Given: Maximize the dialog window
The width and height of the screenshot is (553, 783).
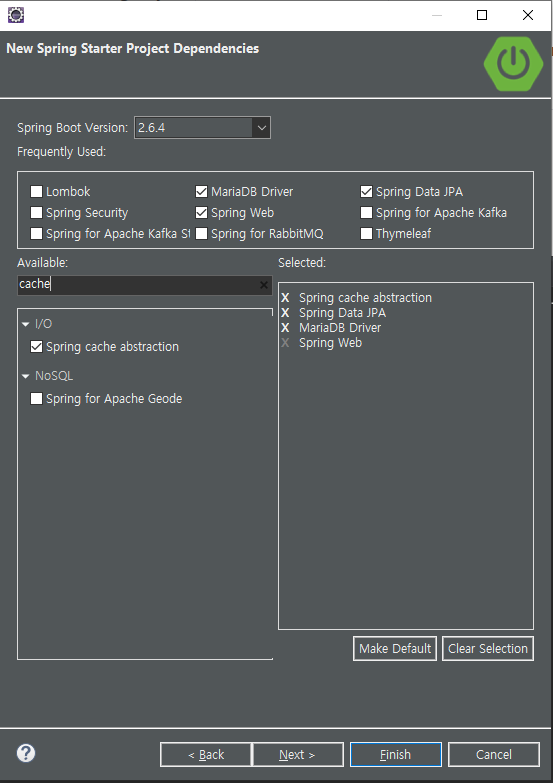Looking at the screenshot, I should [482, 15].
